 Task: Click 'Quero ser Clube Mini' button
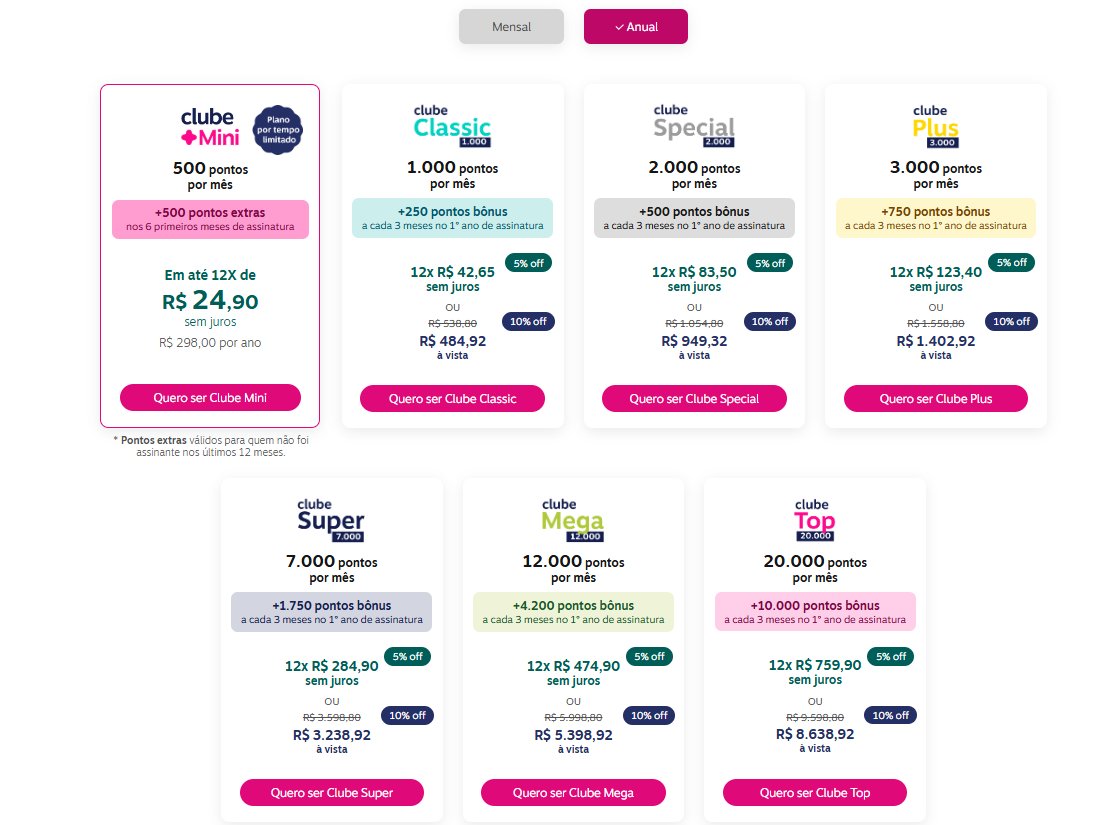tap(210, 397)
